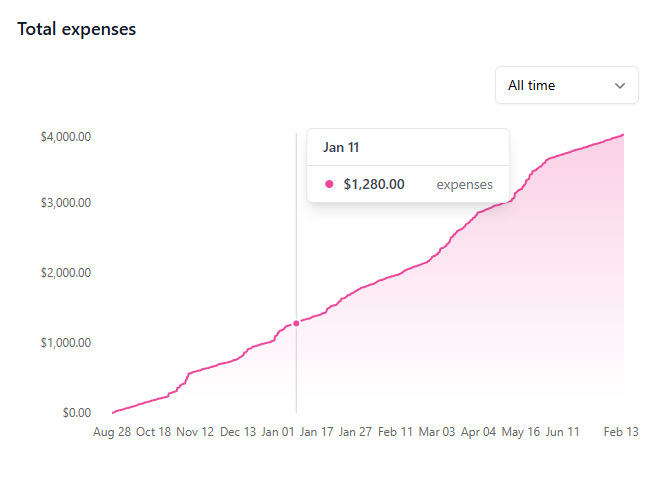The width and height of the screenshot is (653, 480).
Task: Open the All time range dropdown
Action: pyautogui.click(x=566, y=85)
